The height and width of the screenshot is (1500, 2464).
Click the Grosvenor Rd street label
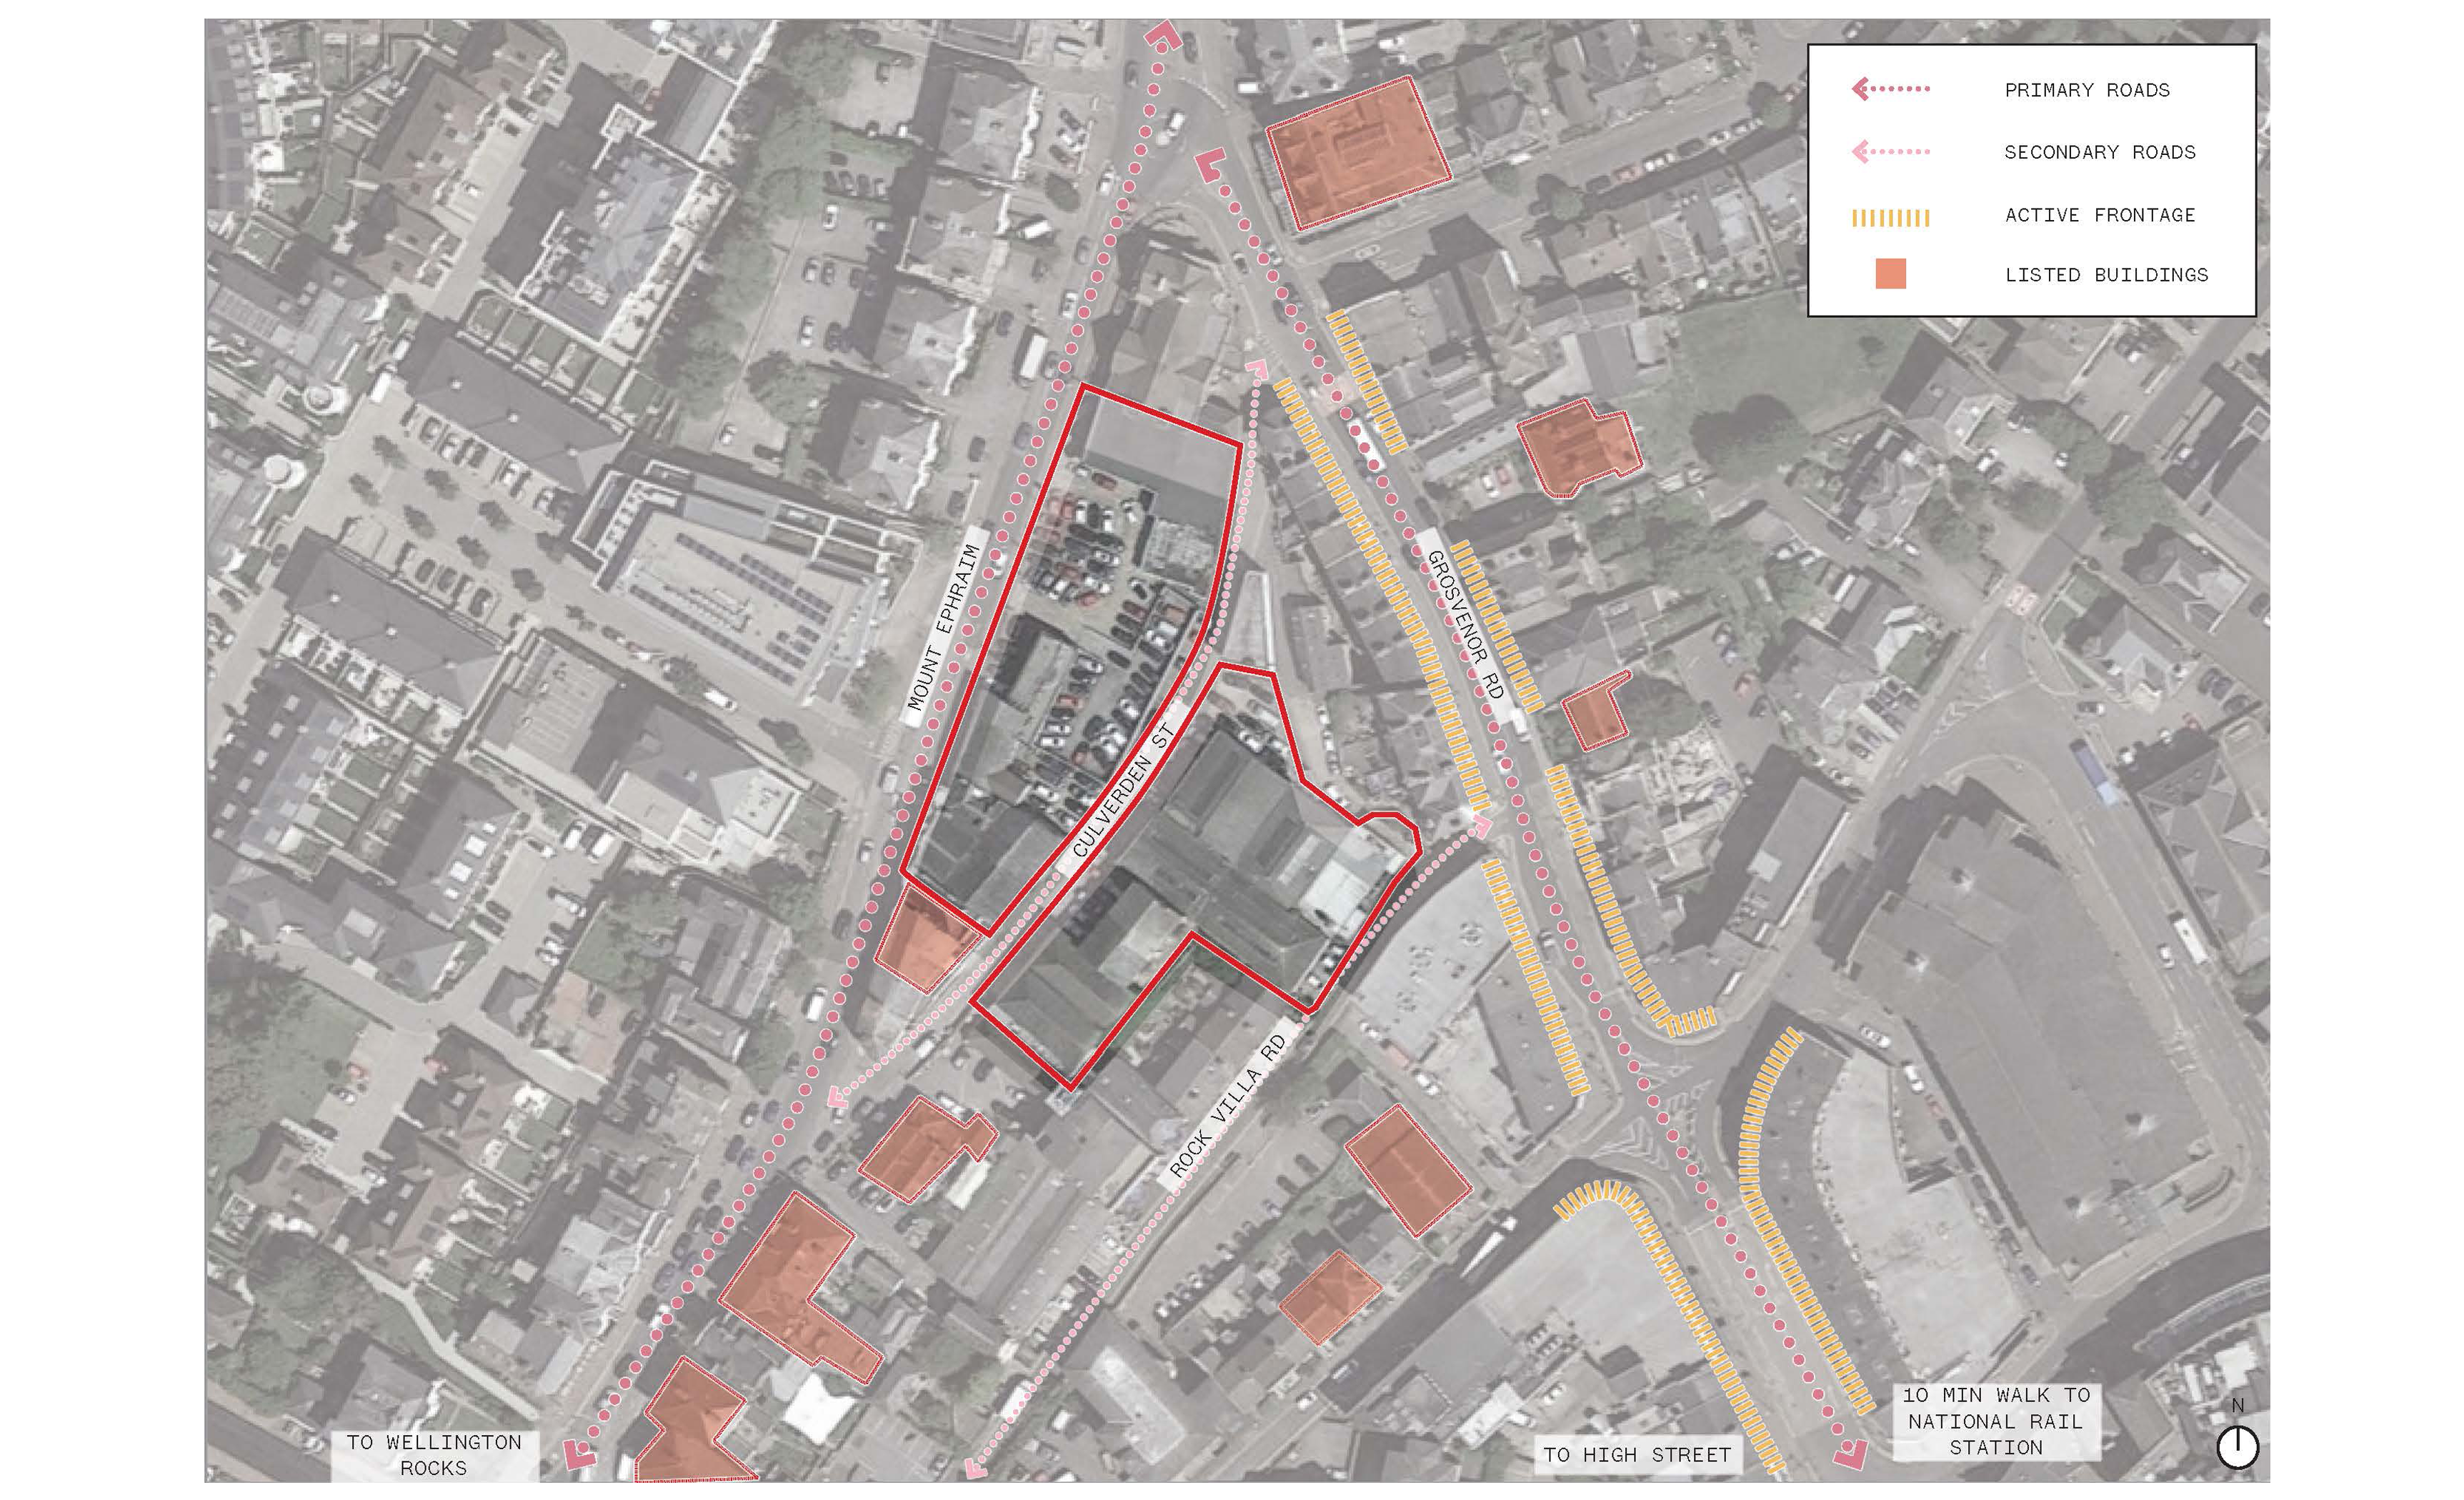point(1465,625)
